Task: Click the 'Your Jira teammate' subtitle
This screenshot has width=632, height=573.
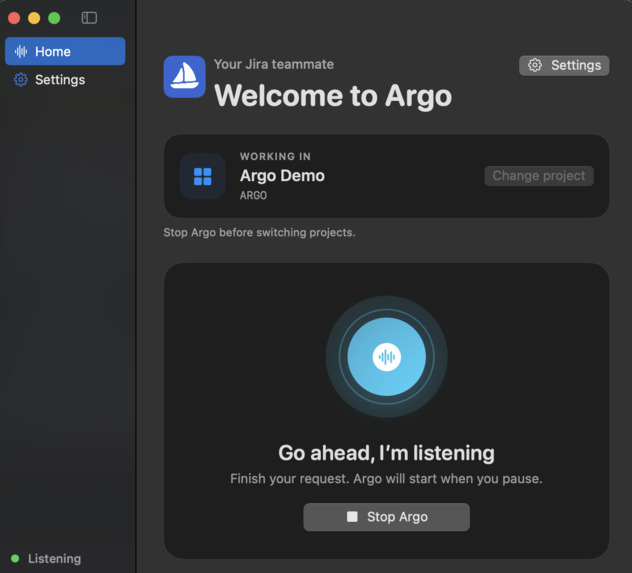Action: [x=274, y=64]
